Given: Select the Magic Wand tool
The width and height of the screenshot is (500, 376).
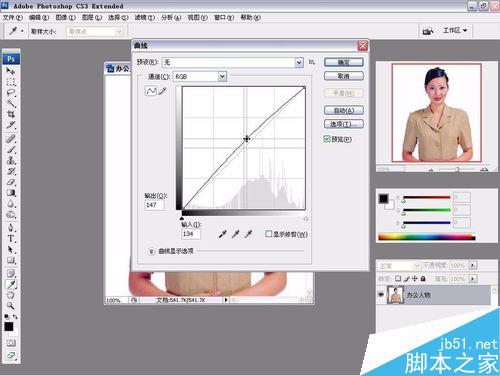Looking at the screenshot, I should pos(11,103).
